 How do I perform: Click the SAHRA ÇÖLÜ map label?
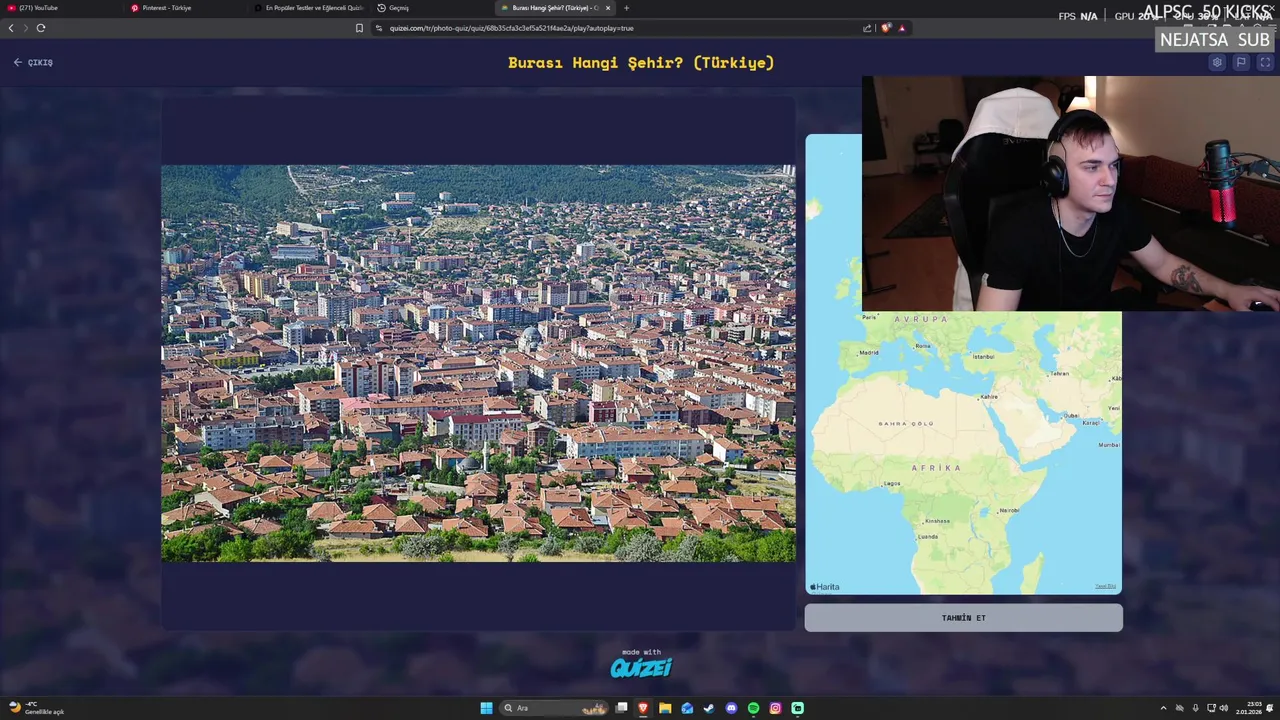(906, 424)
